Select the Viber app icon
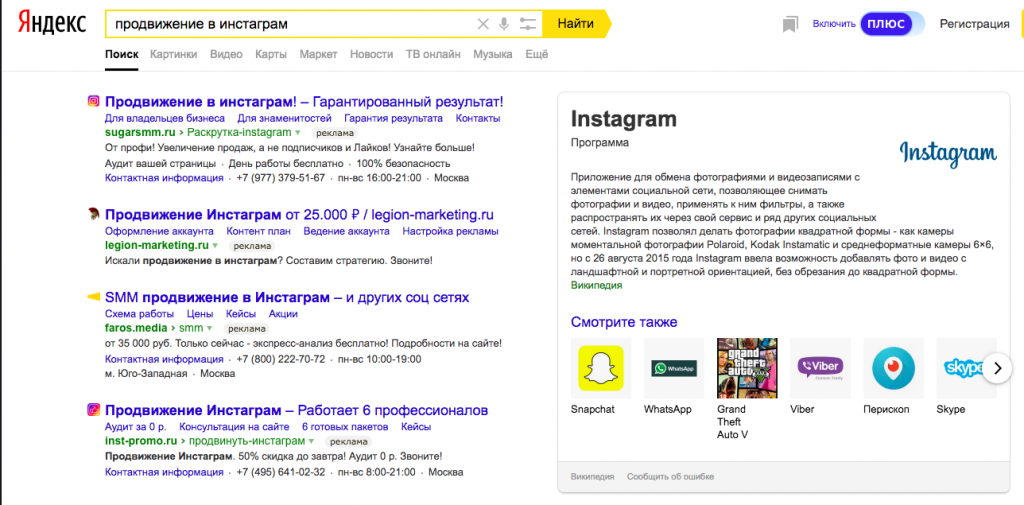Screen dimensions: 1024x505 (x=819, y=368)
